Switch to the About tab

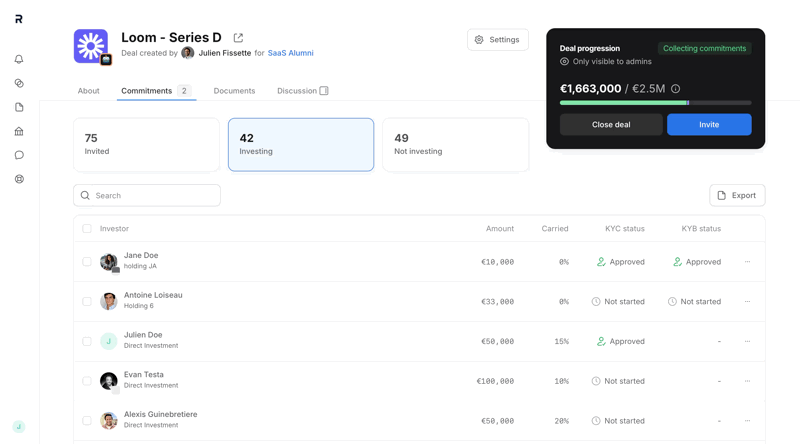pyautogui.click(x=88, y=91)
